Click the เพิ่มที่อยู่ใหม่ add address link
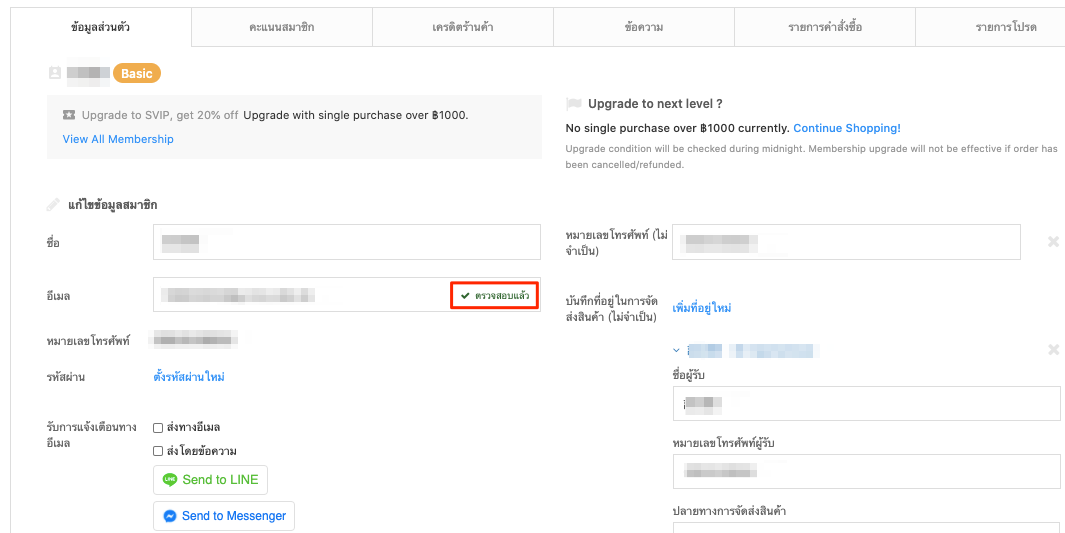 point(702,308)
